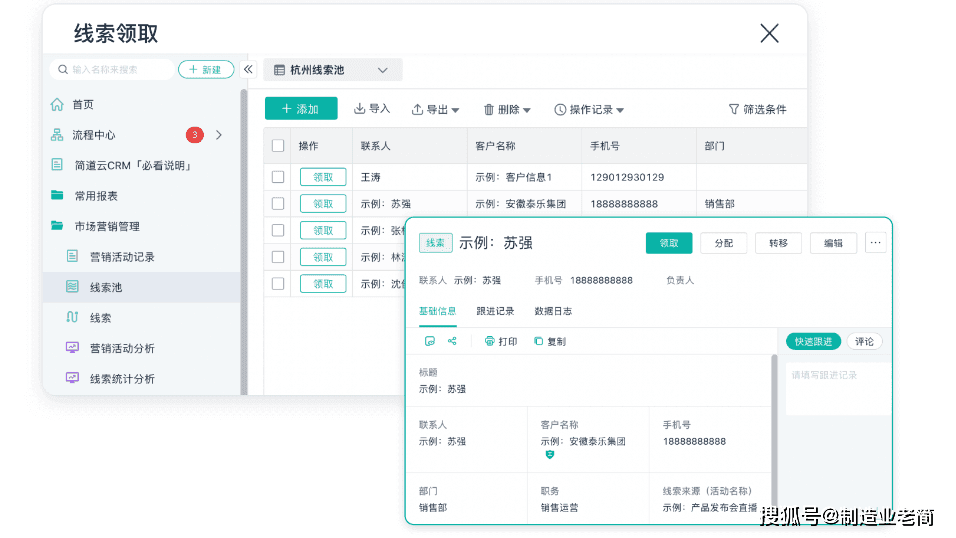This screenshot has height=538, width=956.
Task: Click the red 3 notification badge
Action: point(194,135)
